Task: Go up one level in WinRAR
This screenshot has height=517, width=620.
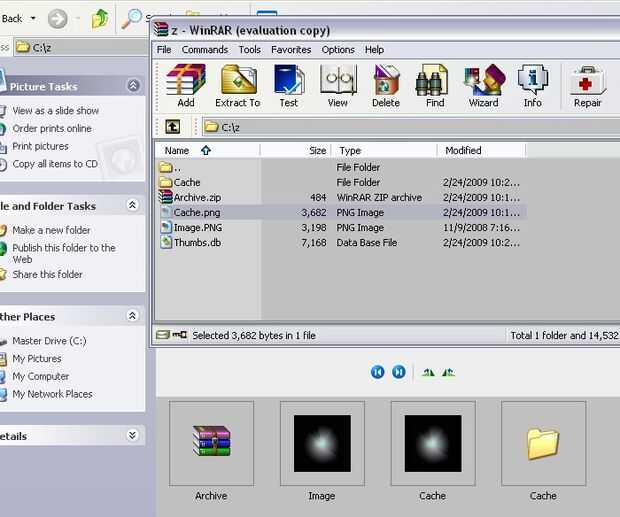Action: 172,127
